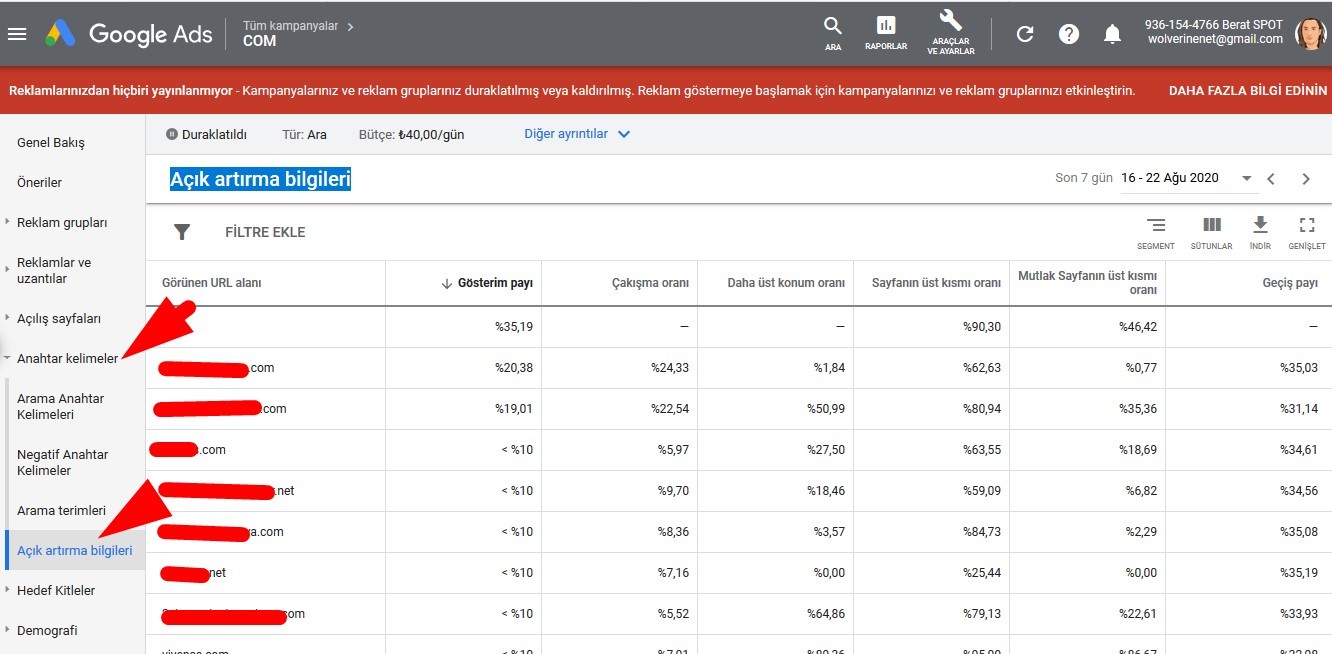The height and width of the screenshot is (654, 1332).
Task: Open the account profile avatar
Action: pyautogui.click(x=1310, y=34)
